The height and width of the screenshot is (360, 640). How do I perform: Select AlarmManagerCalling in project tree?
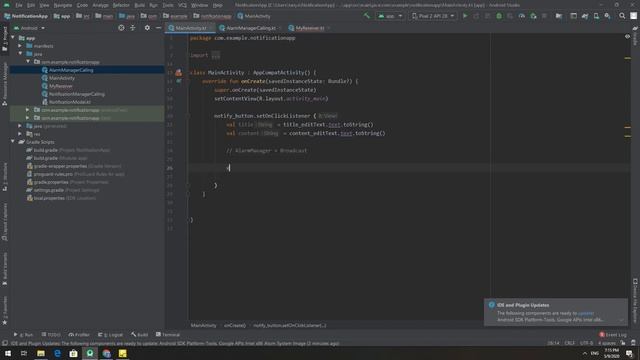click(x=71, y=70)
